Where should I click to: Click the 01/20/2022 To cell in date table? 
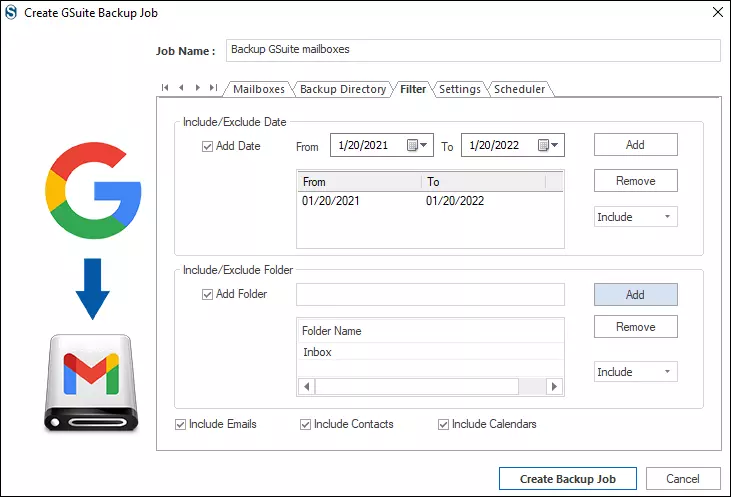(455, 201)
